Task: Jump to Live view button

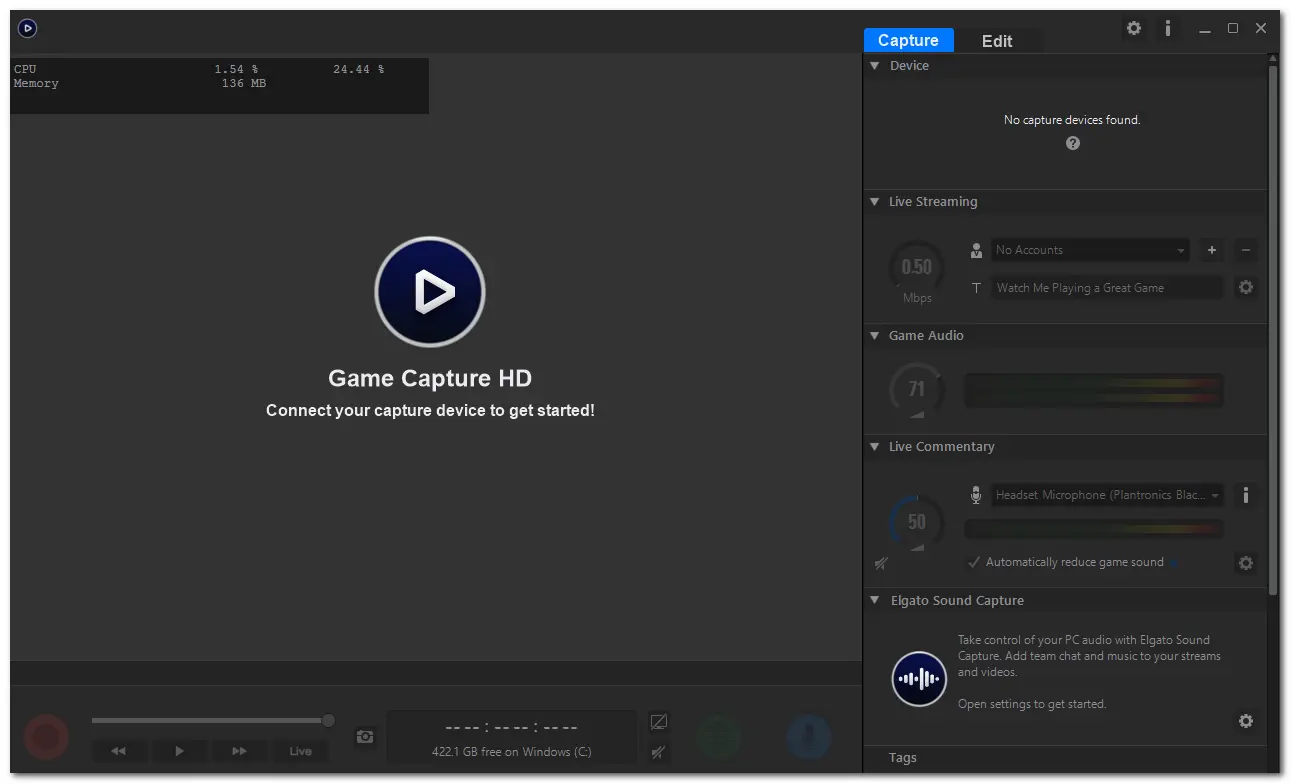Action: [300, 751]
